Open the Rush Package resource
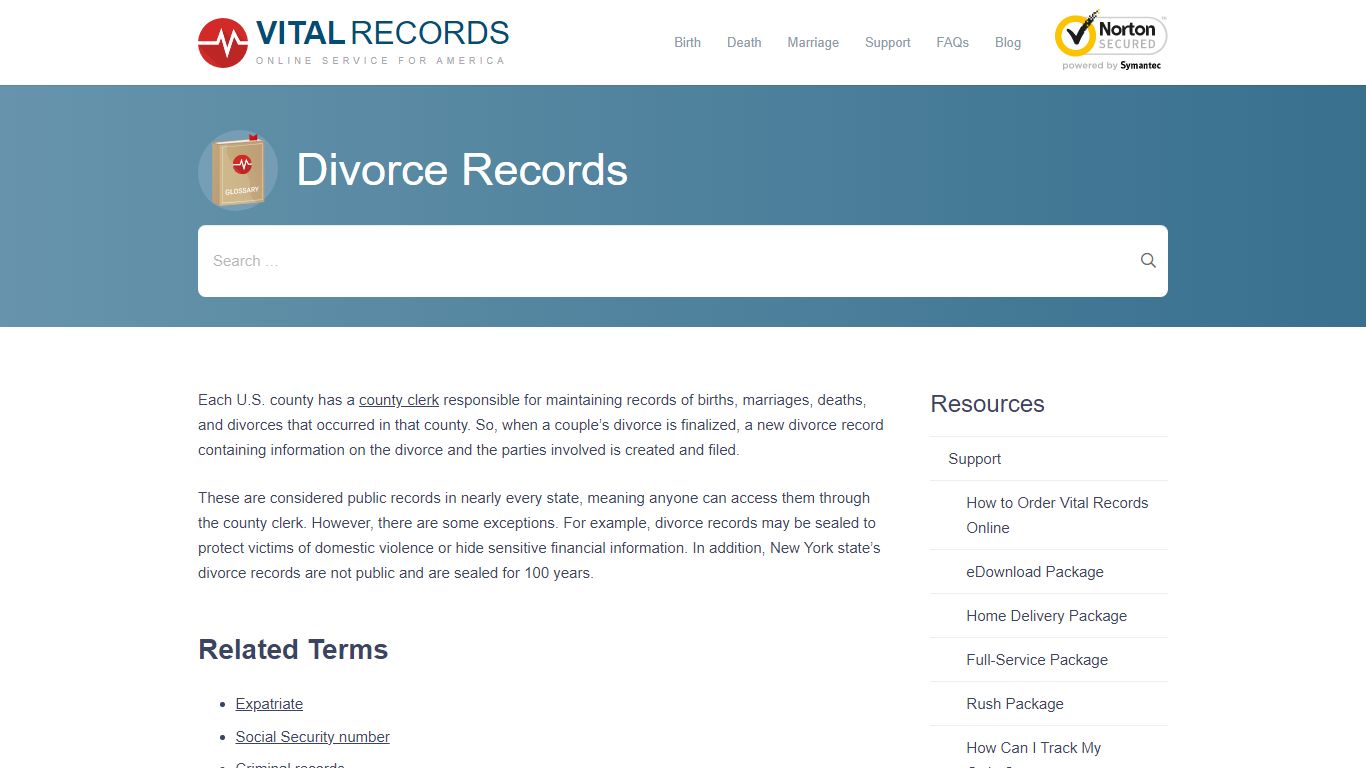 pyautogui.click(x=1015, y=704)
